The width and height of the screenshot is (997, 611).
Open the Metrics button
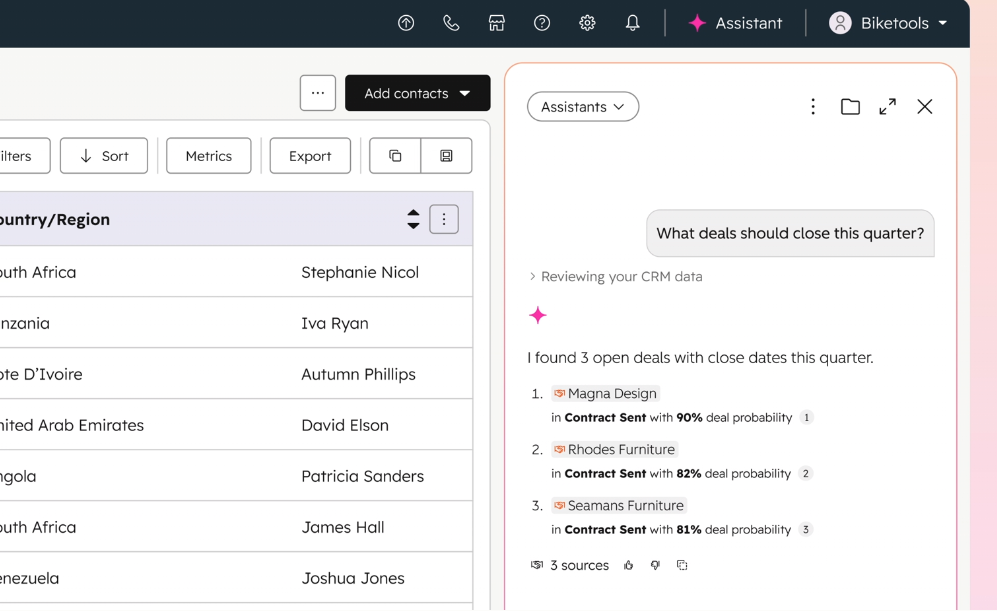point(209,156)
